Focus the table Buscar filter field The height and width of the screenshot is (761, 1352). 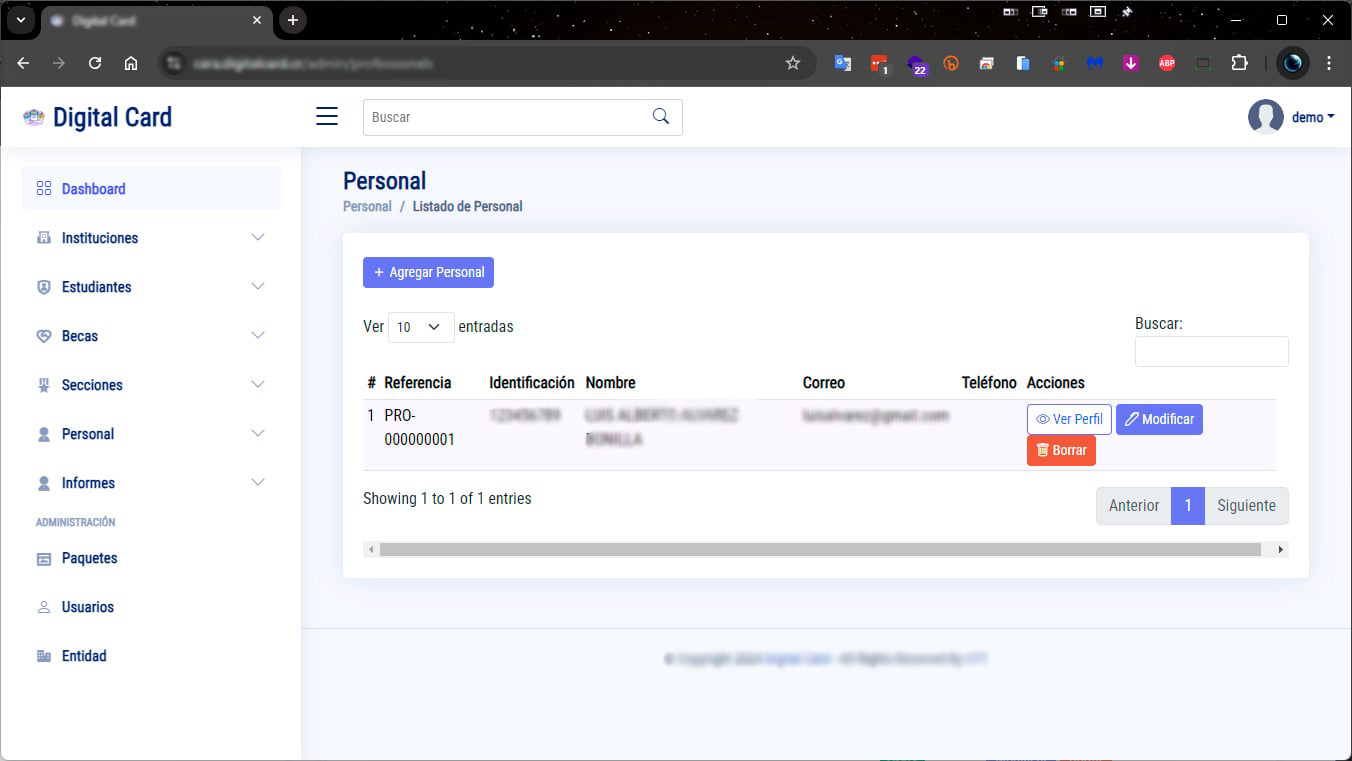tap(1211, 351)
